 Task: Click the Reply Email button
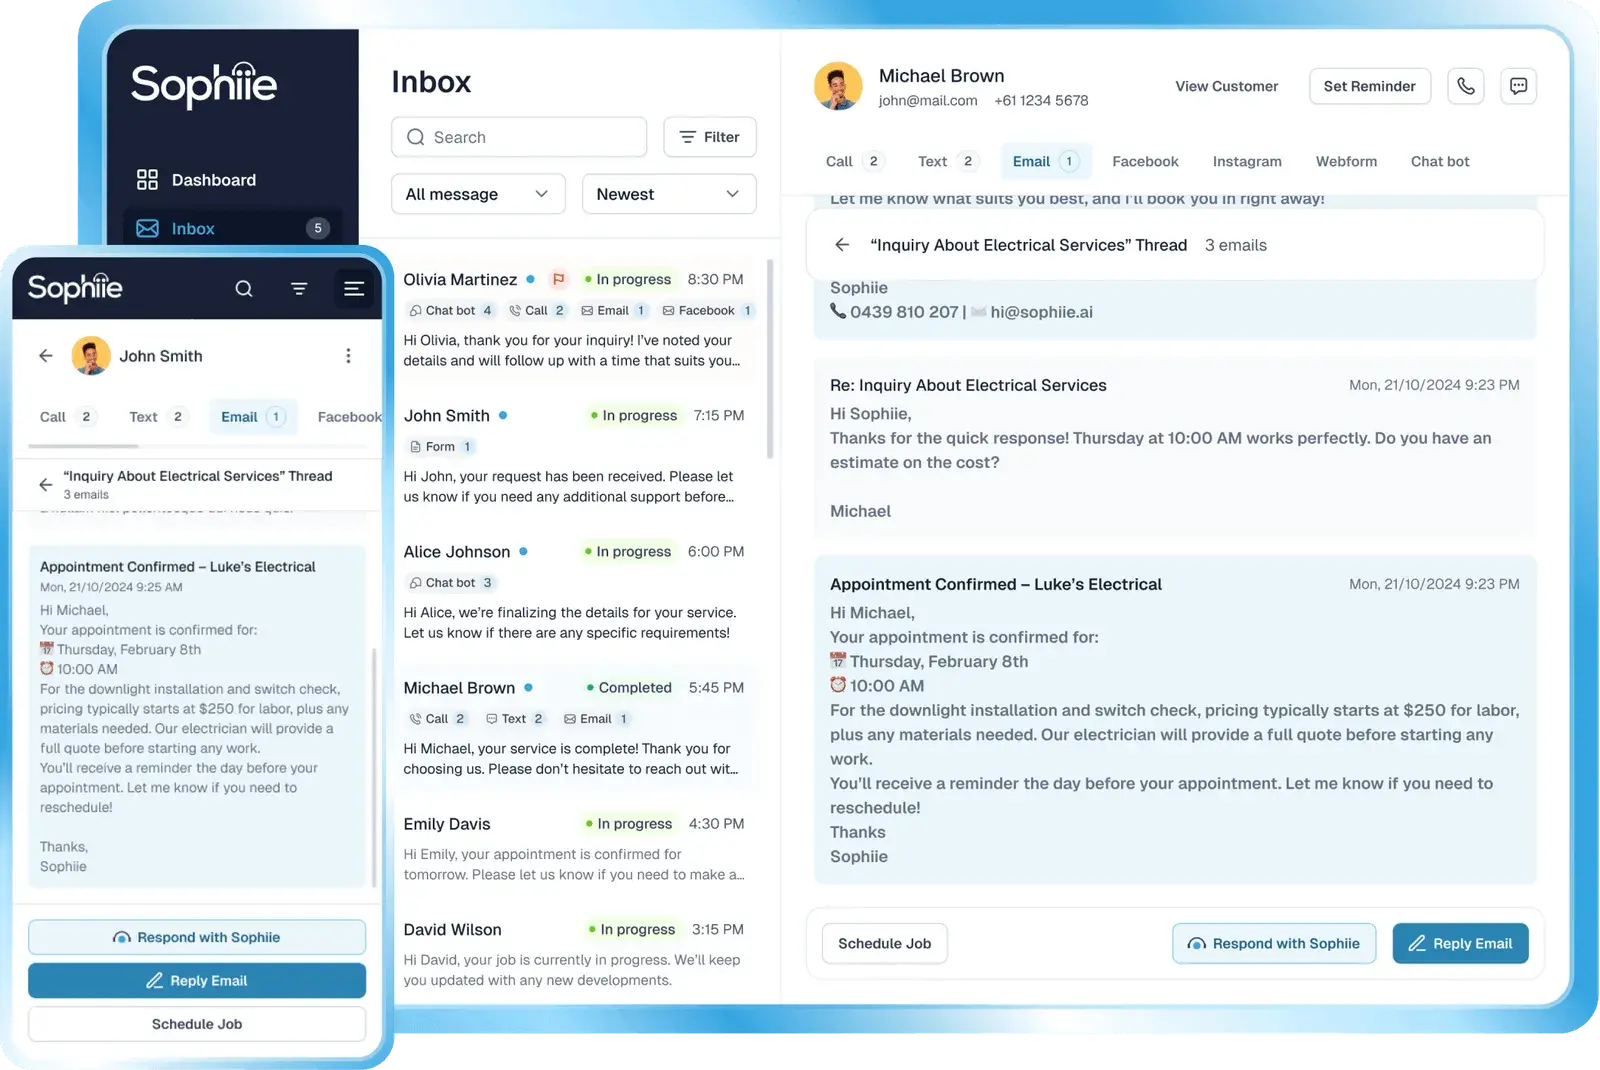tap(1460, 943)
